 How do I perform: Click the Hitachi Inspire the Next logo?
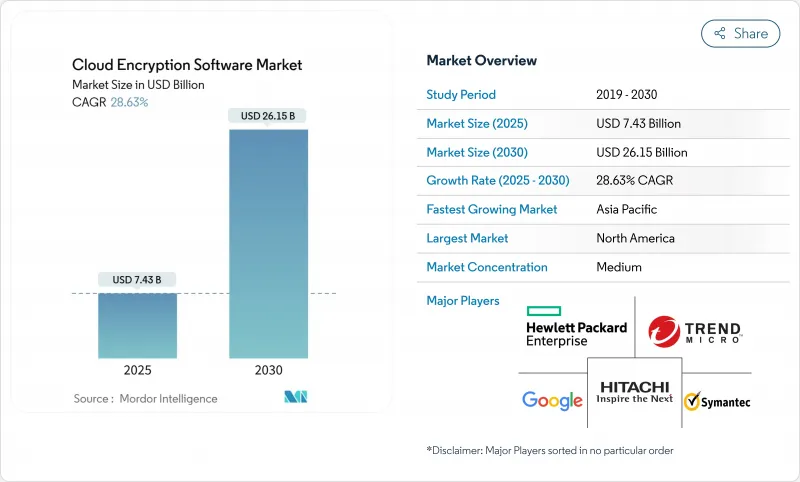click(x=633, y=391)
